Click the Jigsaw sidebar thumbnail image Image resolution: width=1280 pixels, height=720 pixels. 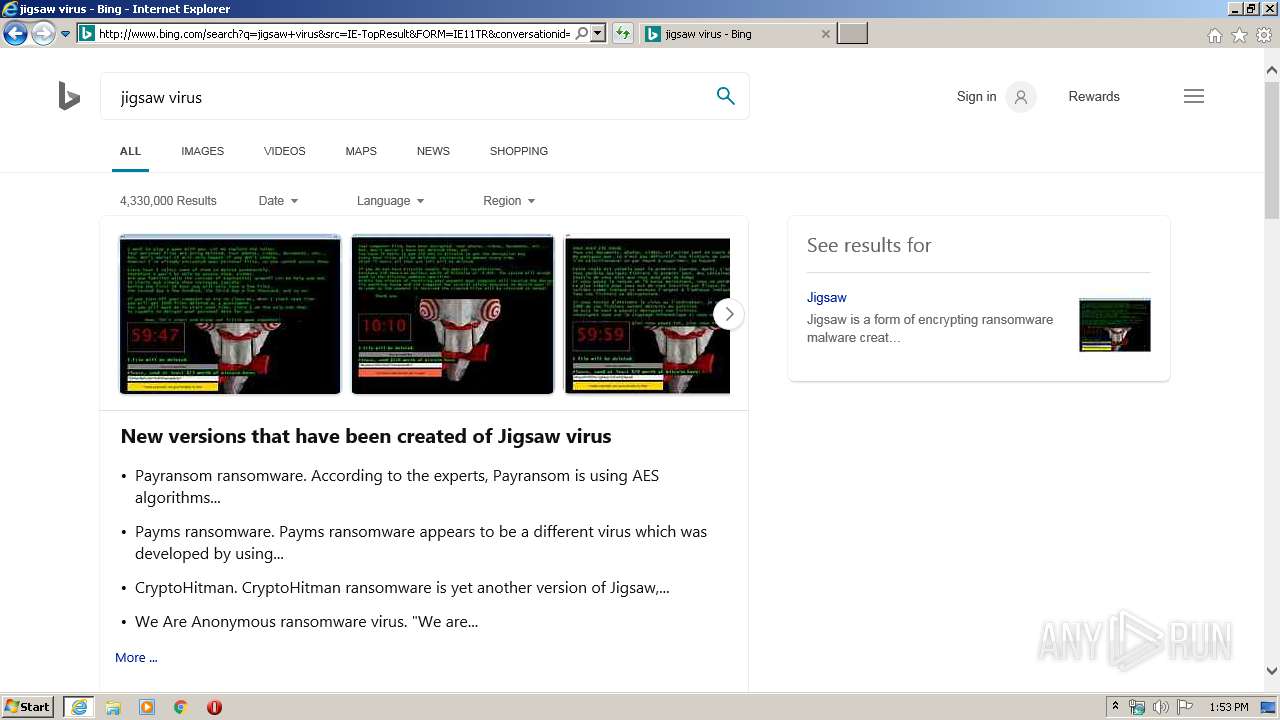pos(1115,324)
